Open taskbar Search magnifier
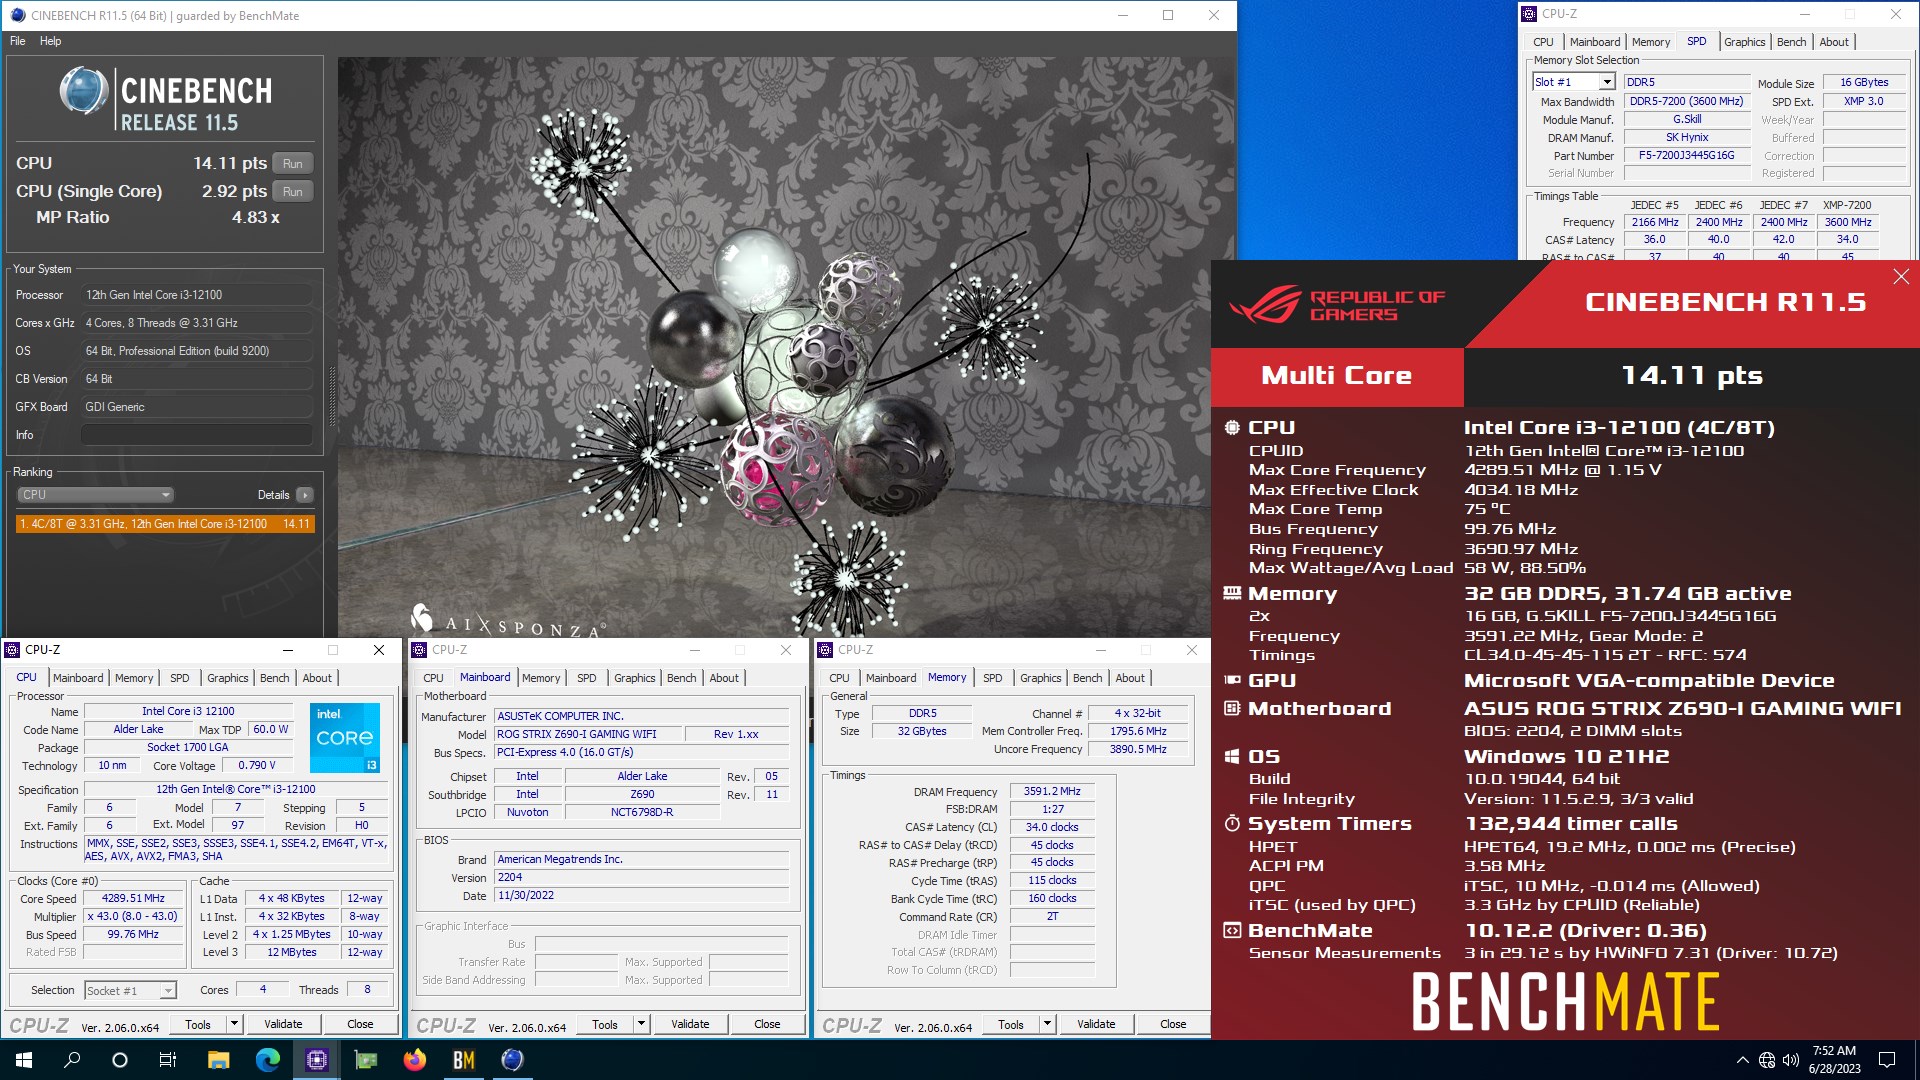The height and width of the screenshot is (1080, 1920). tap(72, 1060)
